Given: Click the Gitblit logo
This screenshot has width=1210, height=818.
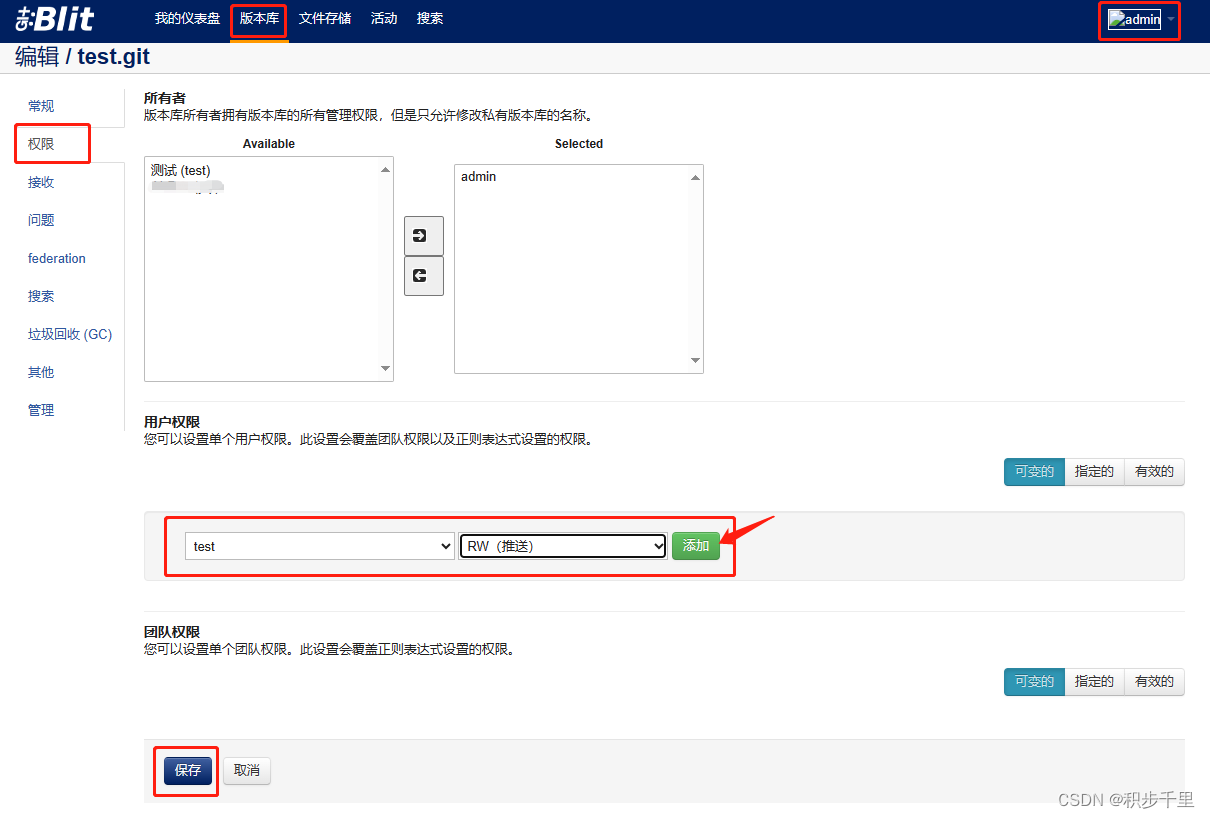Looking at the screenshot, I should click(55, 19).
